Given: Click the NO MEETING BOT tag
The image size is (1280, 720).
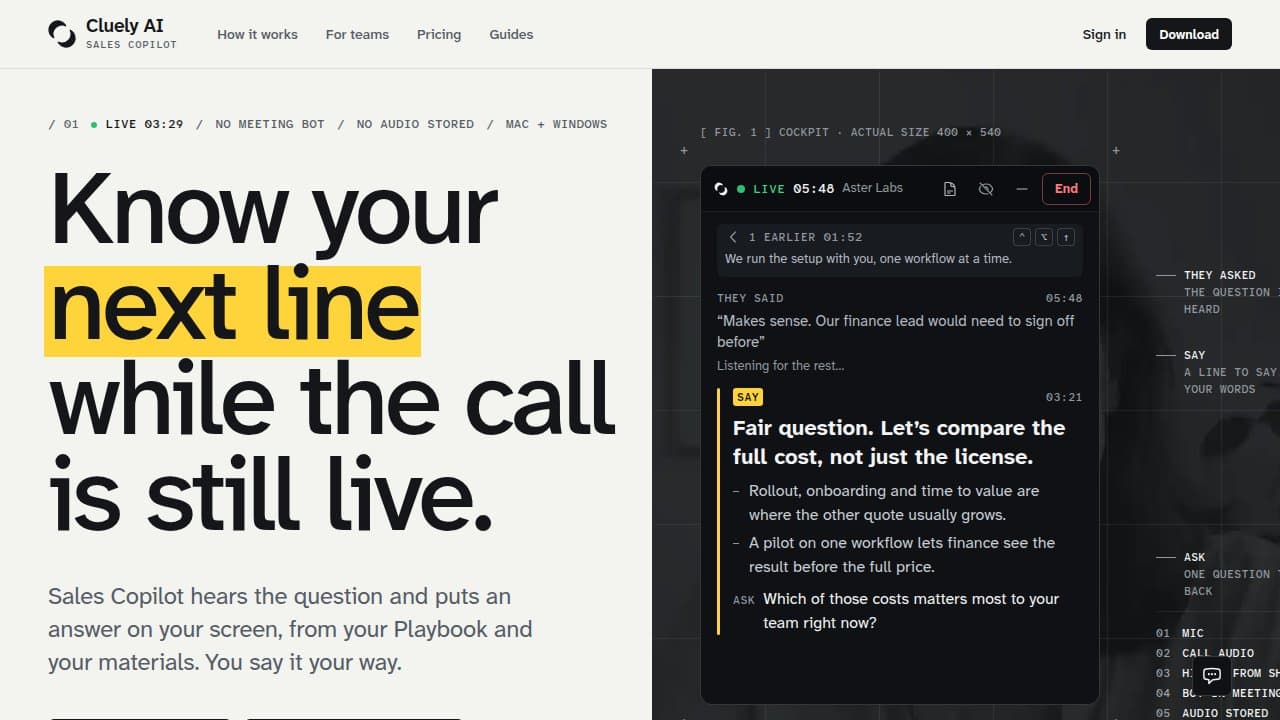Looking at the screenshot, I should tap(270, 124).
